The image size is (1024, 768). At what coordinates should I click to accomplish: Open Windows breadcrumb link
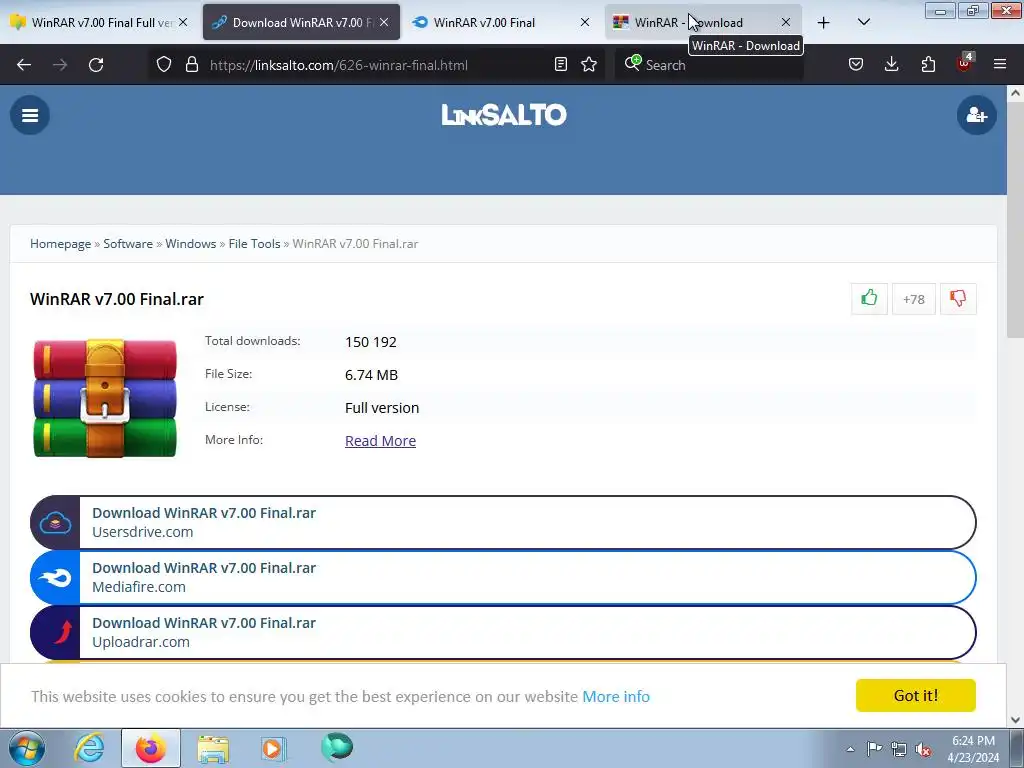(x=191, y=244)
